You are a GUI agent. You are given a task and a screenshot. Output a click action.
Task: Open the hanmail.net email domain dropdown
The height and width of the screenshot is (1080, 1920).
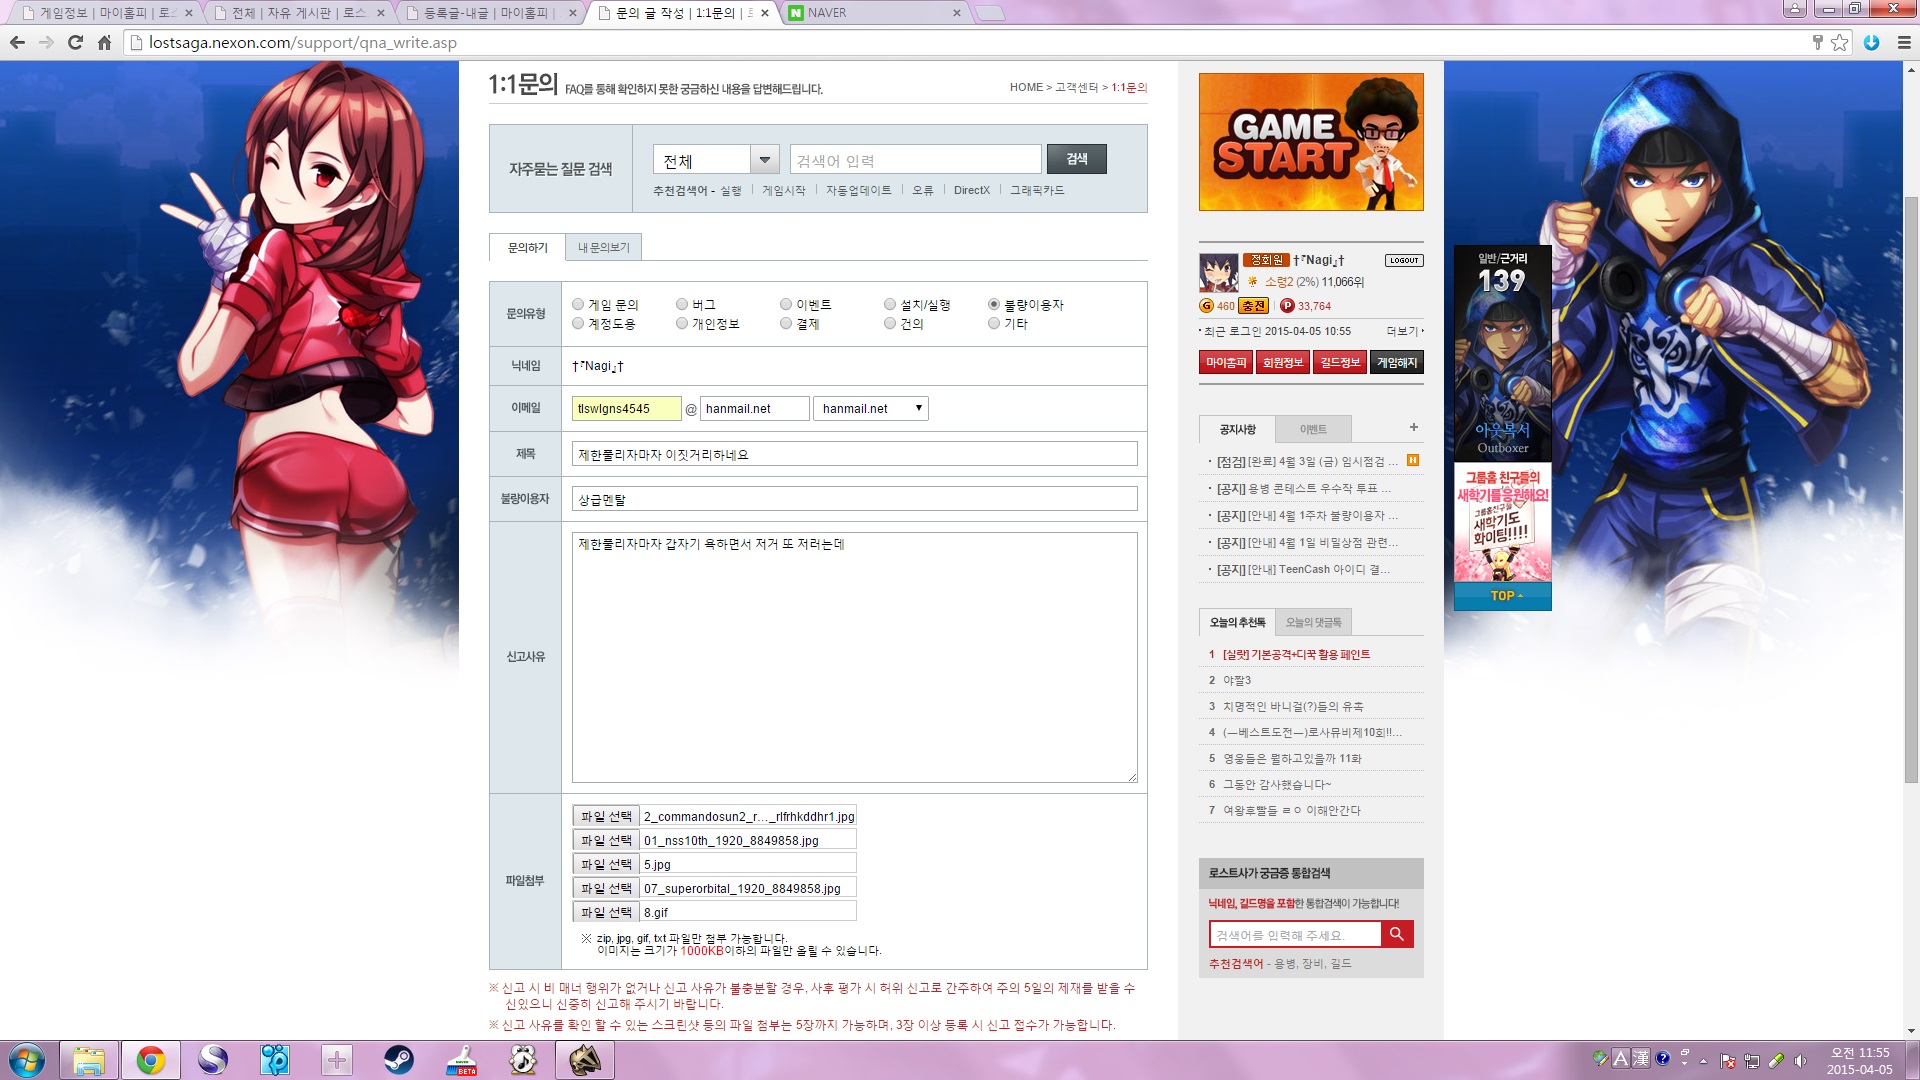(871, 408)
